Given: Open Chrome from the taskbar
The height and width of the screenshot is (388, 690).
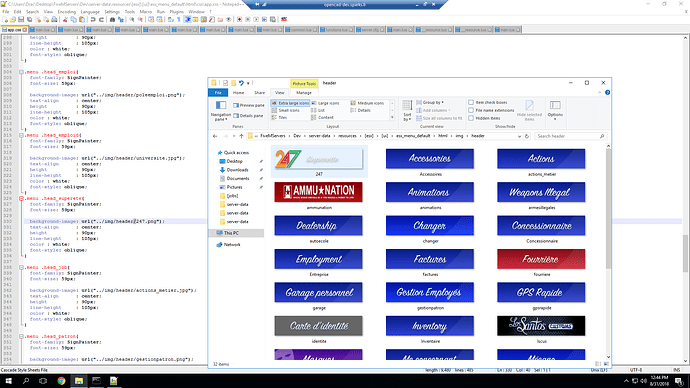Looking at the screenshot, I should click(x=61, y=381).
